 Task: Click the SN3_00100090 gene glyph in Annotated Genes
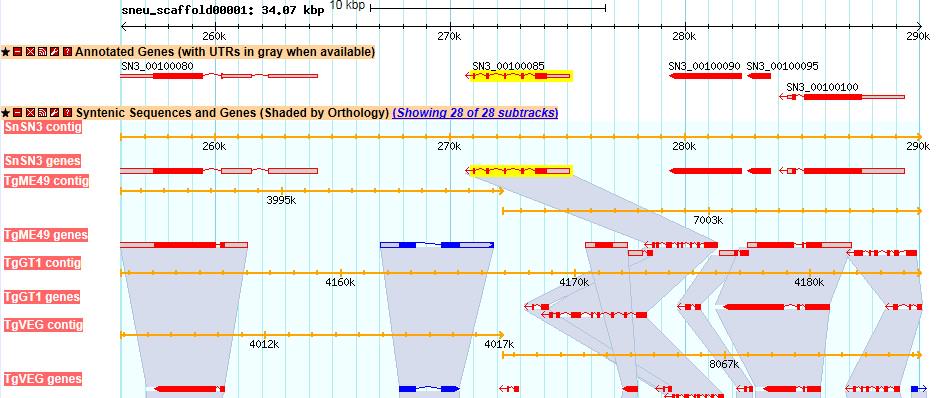click(706, 76)
